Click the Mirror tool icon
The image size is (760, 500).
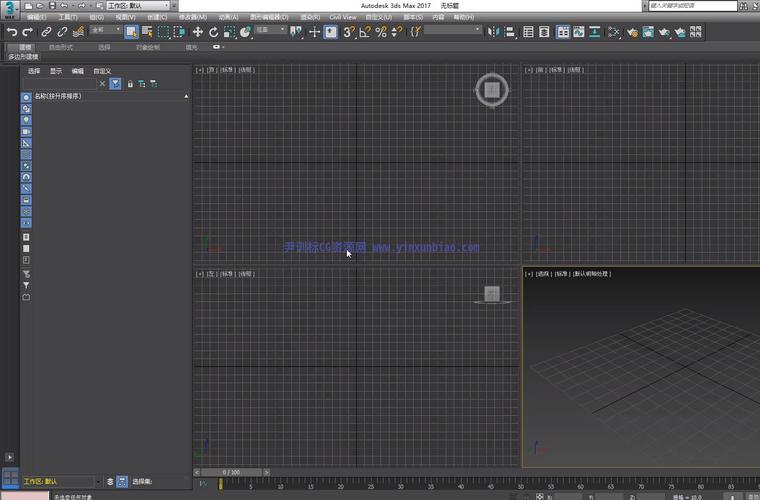(x=493, y=32)
